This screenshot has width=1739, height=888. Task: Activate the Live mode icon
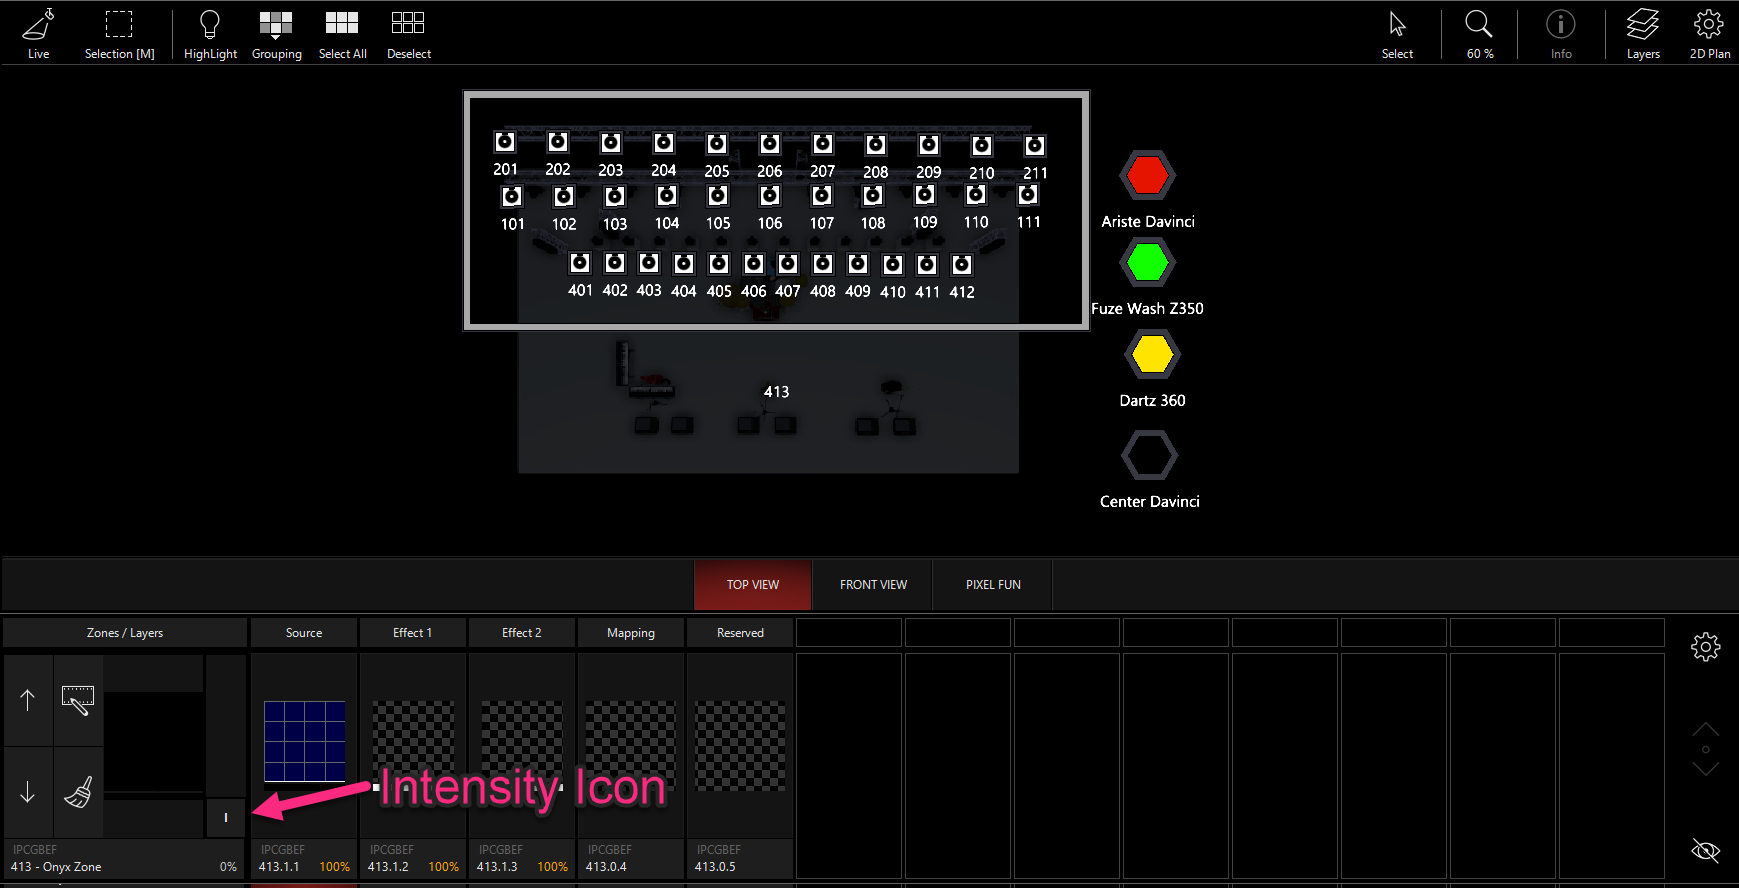pyautogui.click(x=38, y=25)
